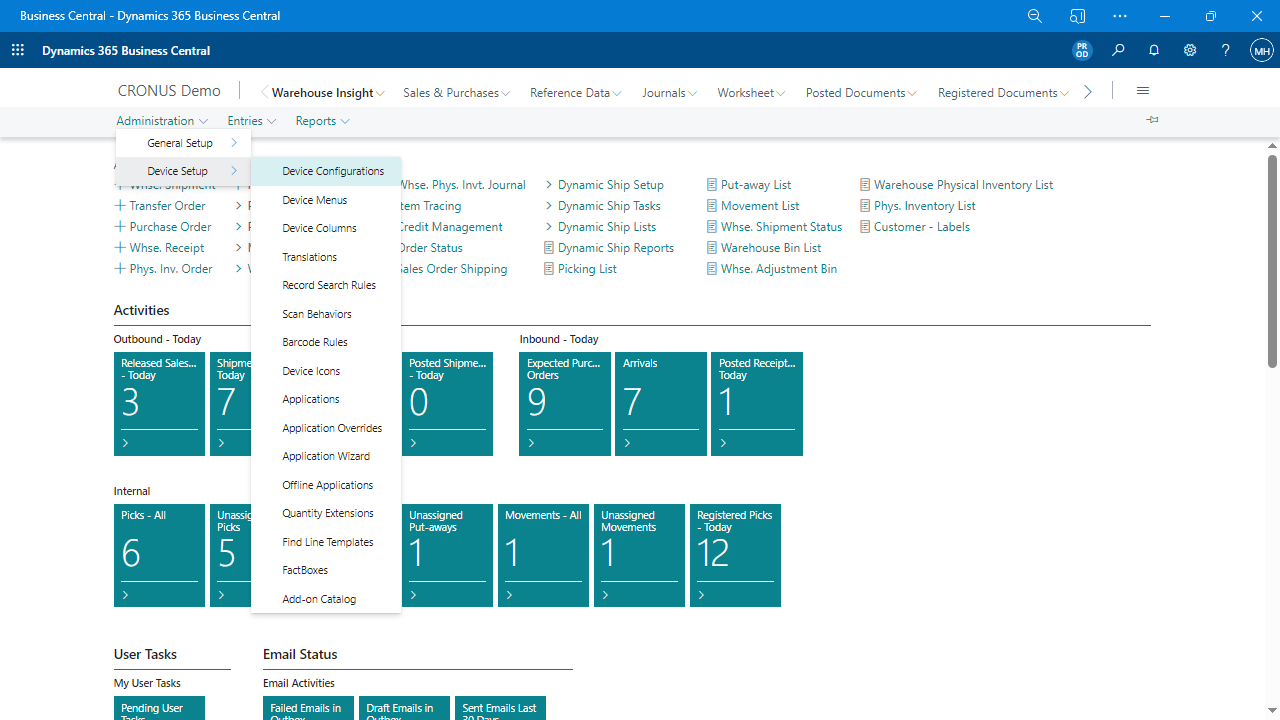Open global search with the magnifier icon
This screenshot has height=720, width=1280.
click(x=1118, y=50)
